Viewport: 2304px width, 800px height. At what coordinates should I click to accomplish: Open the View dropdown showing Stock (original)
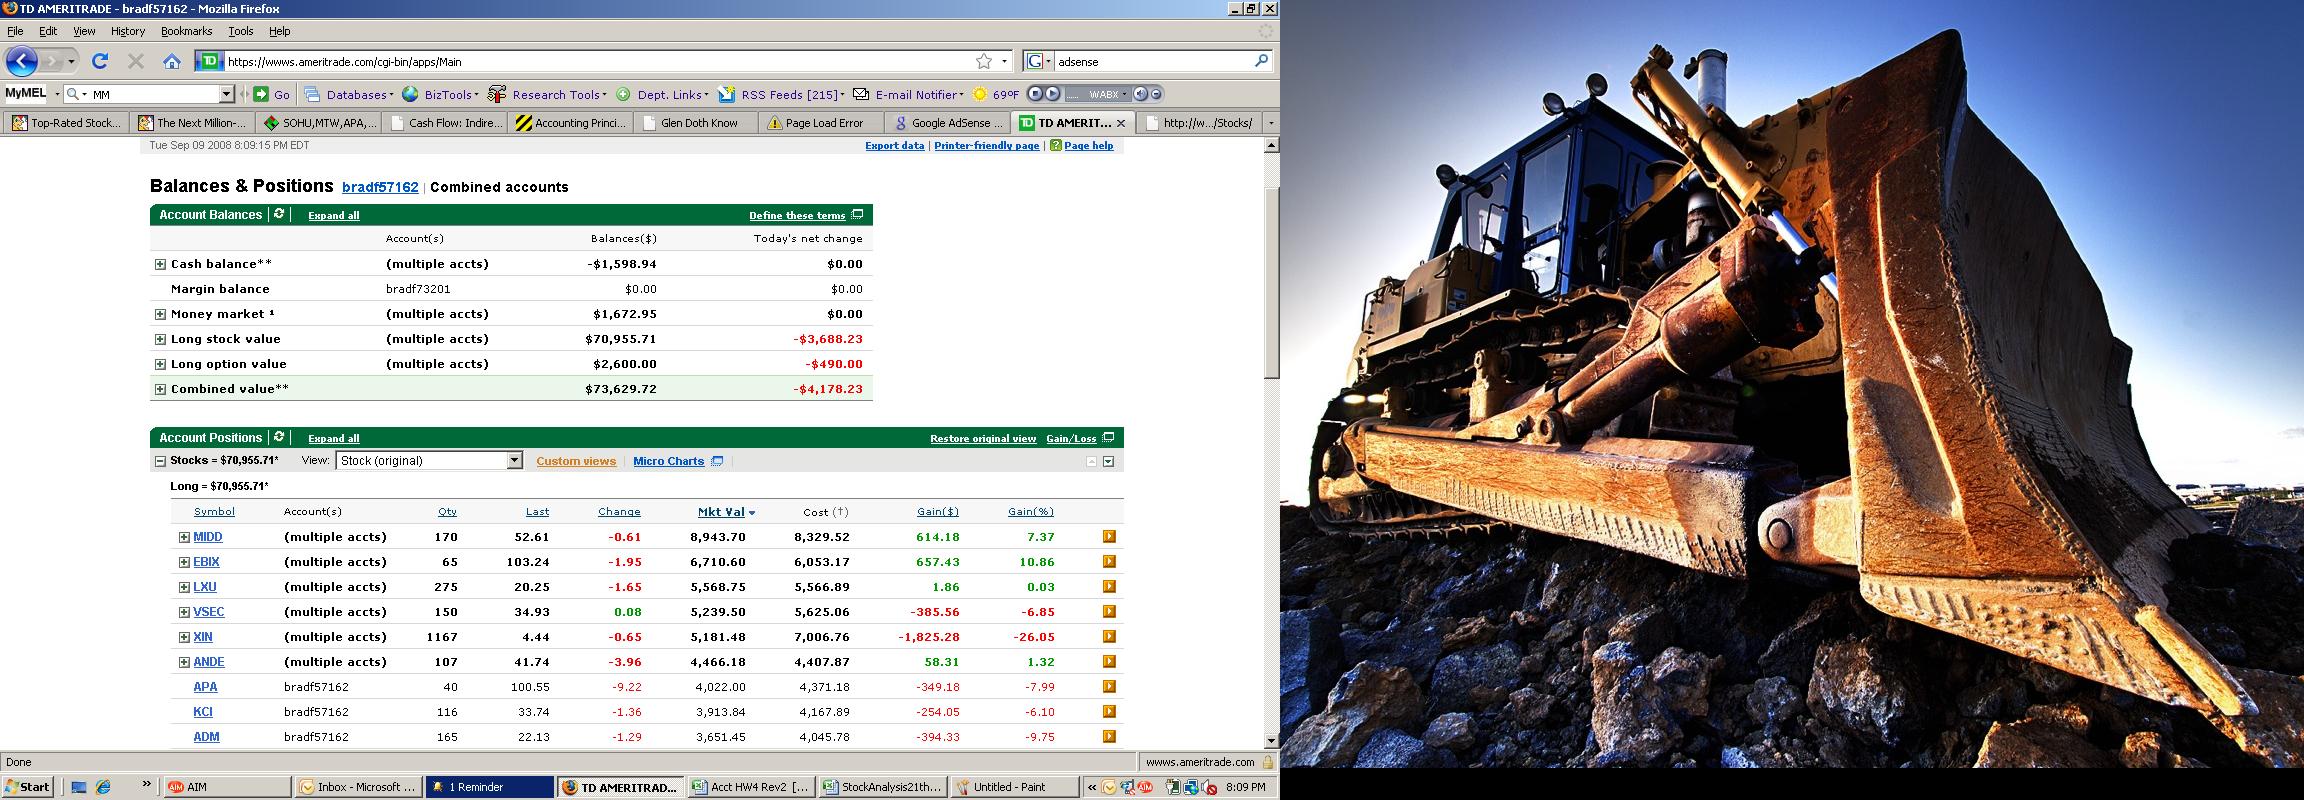(x=514, y=461)
